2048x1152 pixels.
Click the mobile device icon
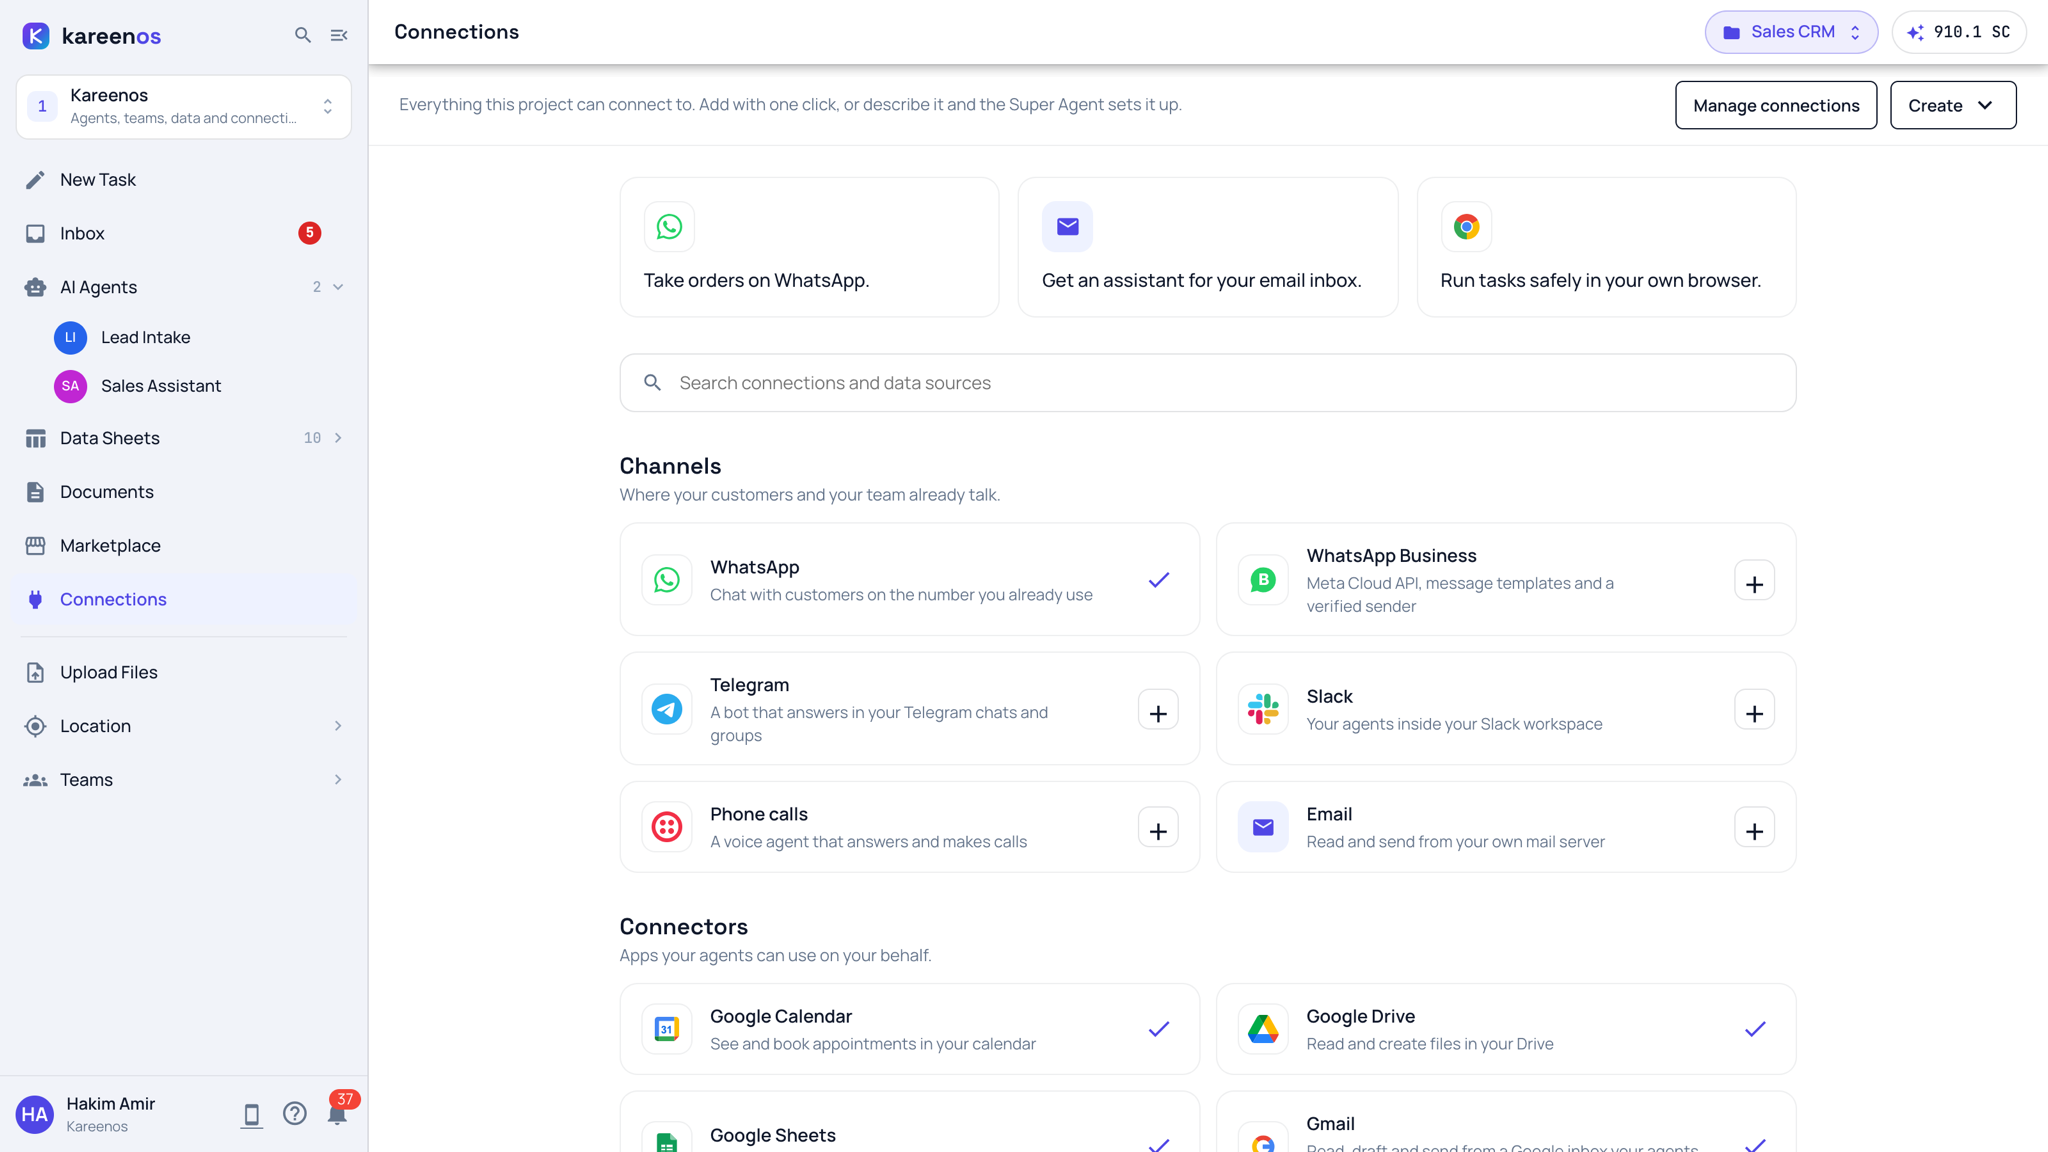click(x=251, y=1115)
